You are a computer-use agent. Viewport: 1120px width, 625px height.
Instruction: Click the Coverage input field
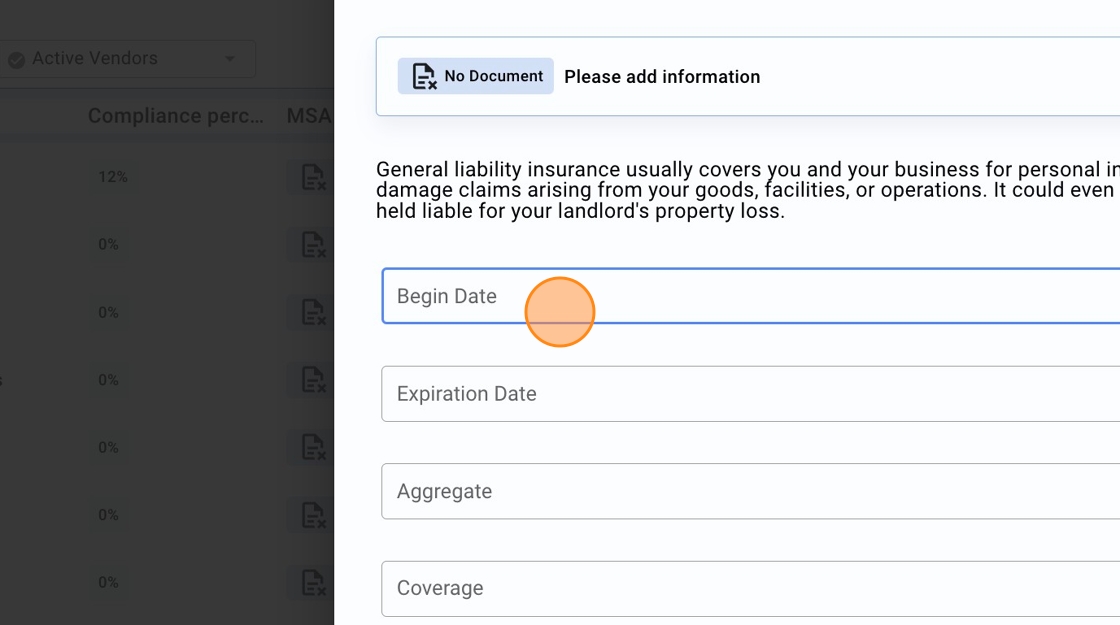click(x=750, y=588)
